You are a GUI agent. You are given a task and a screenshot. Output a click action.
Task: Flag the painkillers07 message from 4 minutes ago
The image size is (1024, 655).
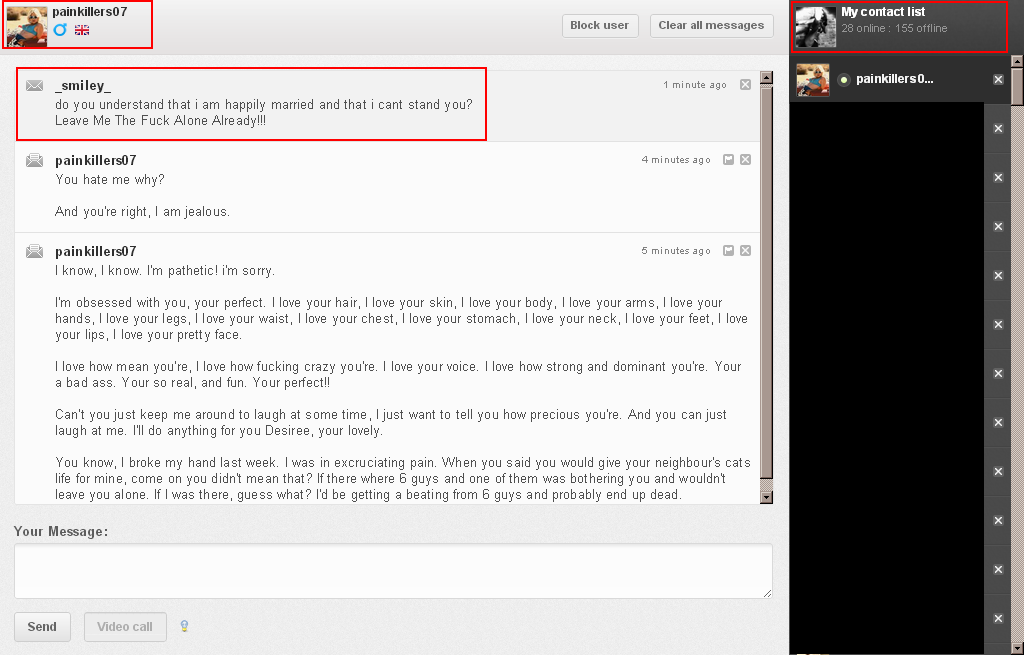[x=729, y=160]
